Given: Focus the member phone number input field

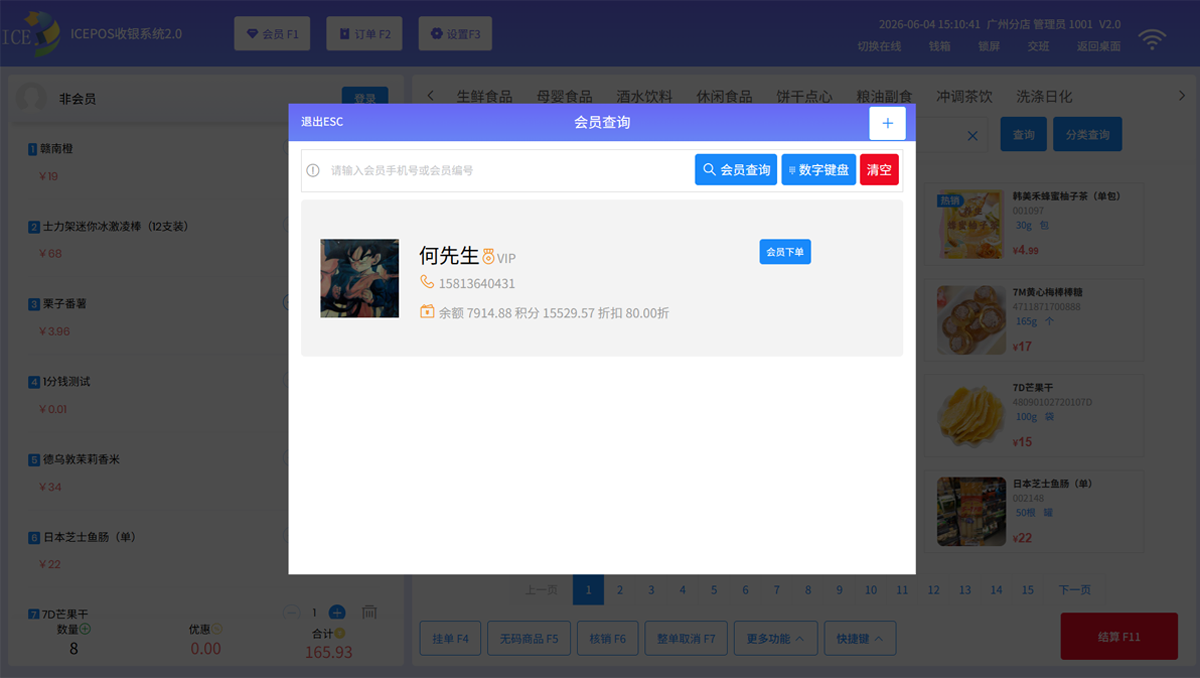Looking at the screenshot, I should tap(510, 170).
